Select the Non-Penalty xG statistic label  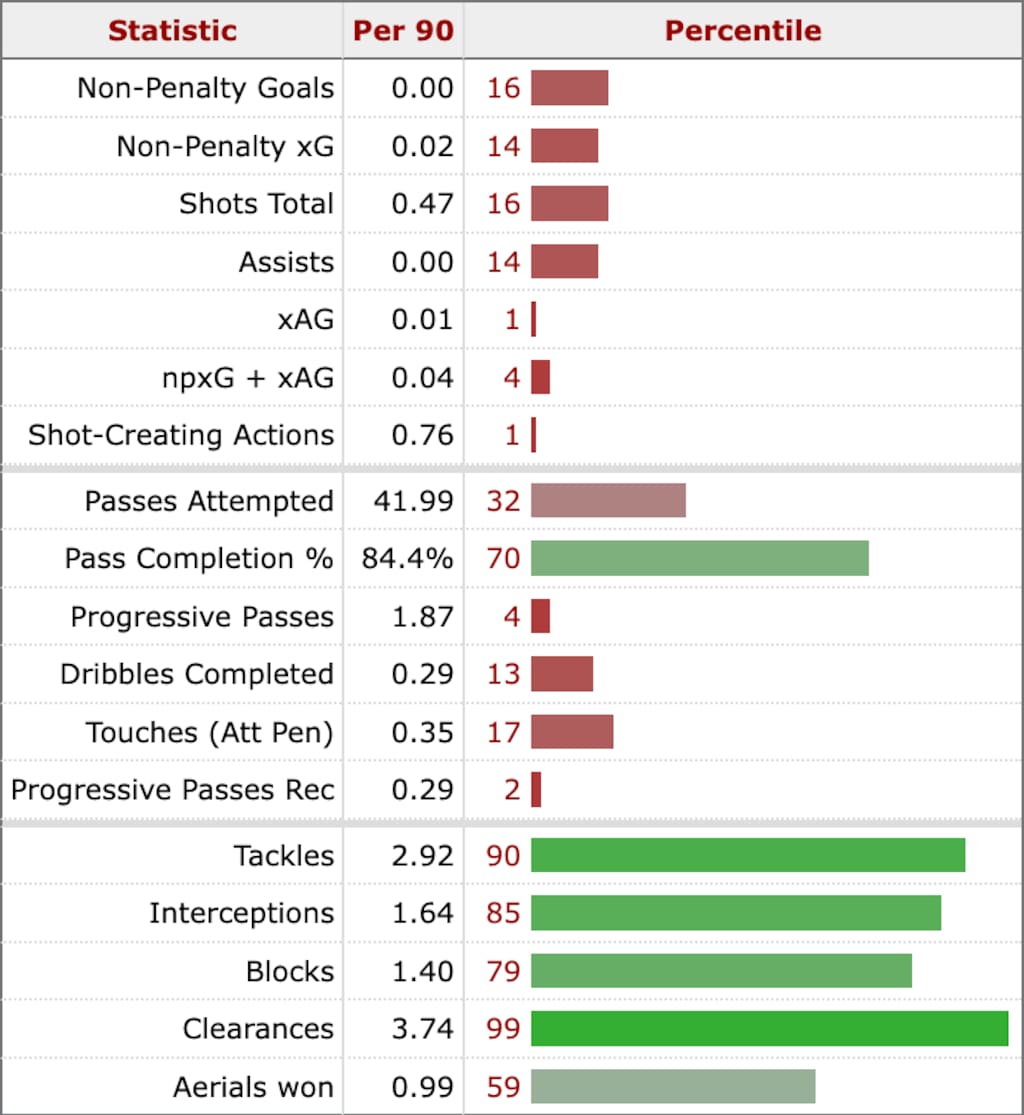point(225,146)
